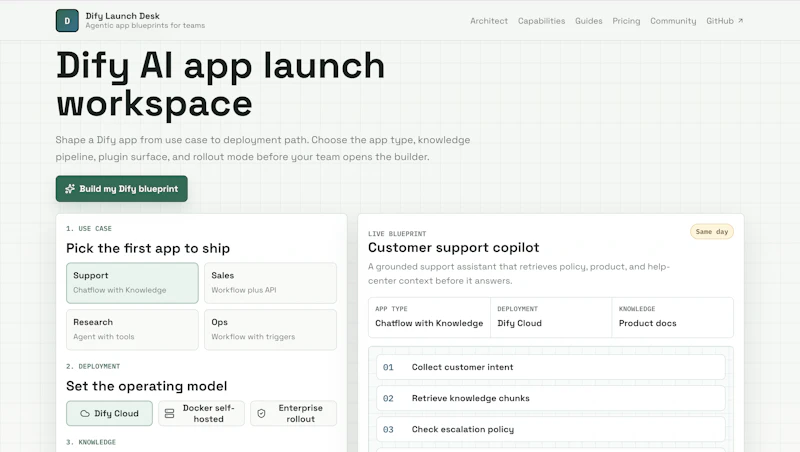Click the "Agentic app blueprints for teams" tagline
Viewport: 800px width, 452px height.
point(145,26)
